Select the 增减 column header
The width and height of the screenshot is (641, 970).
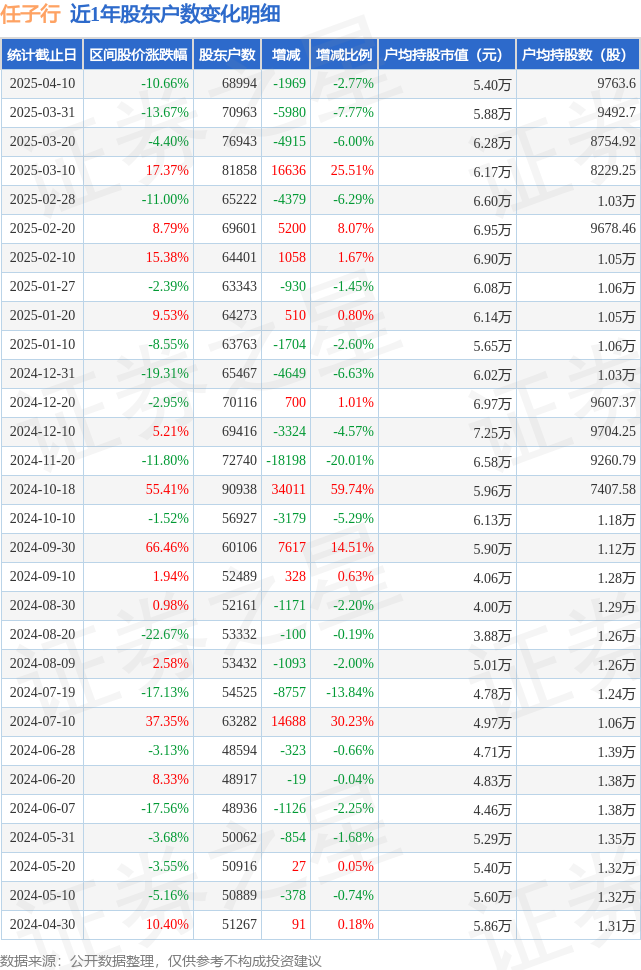pos(286,54)
